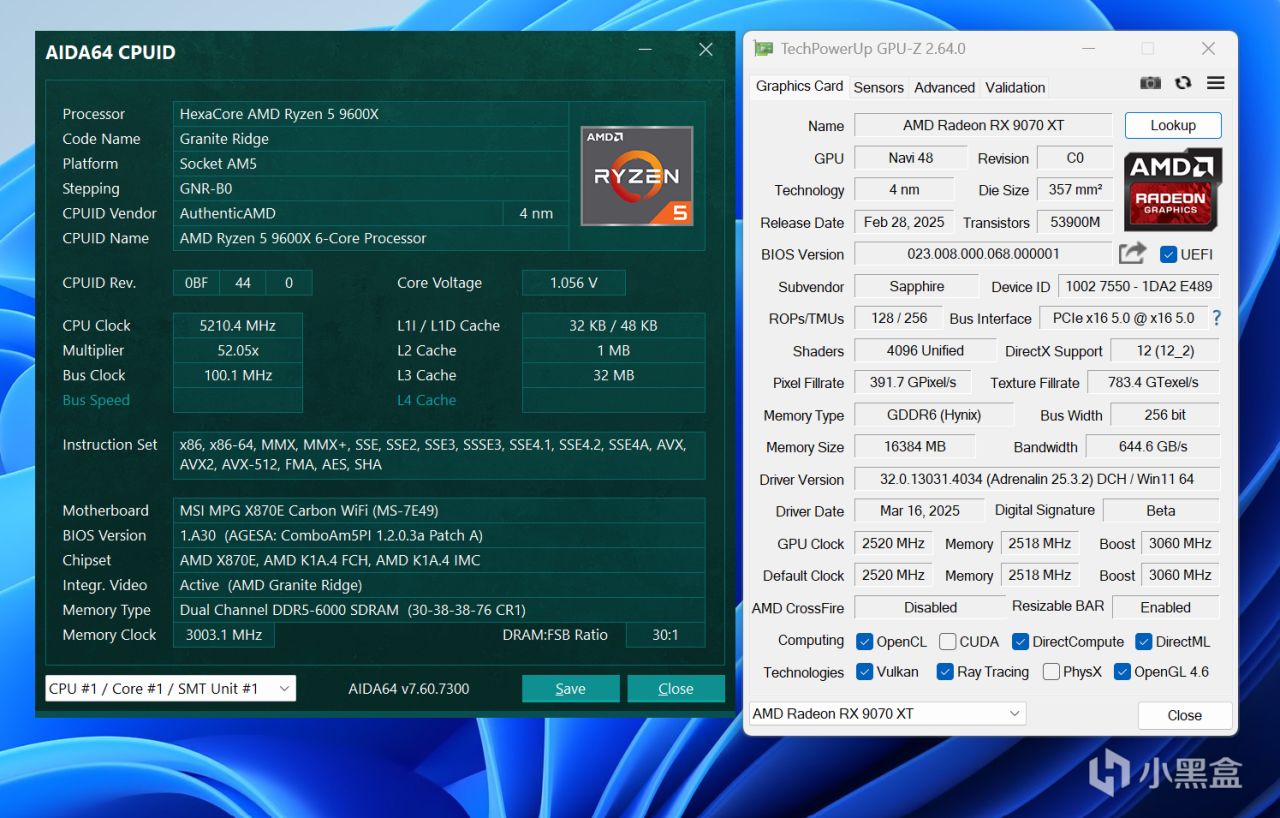Switch to the Sensors tab
Image resolution: width=1280 pixels, height=818 pixels.
878,87
